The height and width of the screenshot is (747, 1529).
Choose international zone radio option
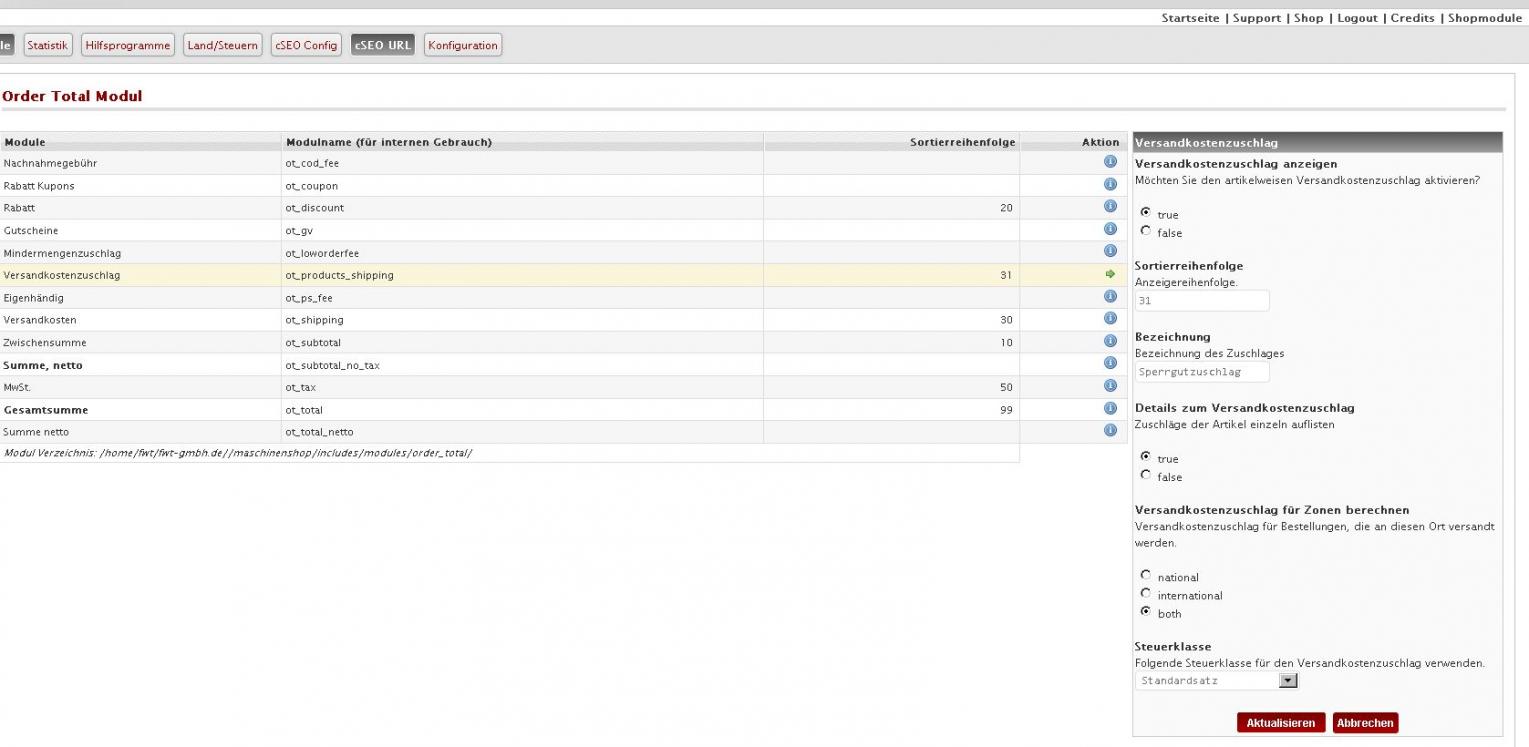pos(1145,595)
